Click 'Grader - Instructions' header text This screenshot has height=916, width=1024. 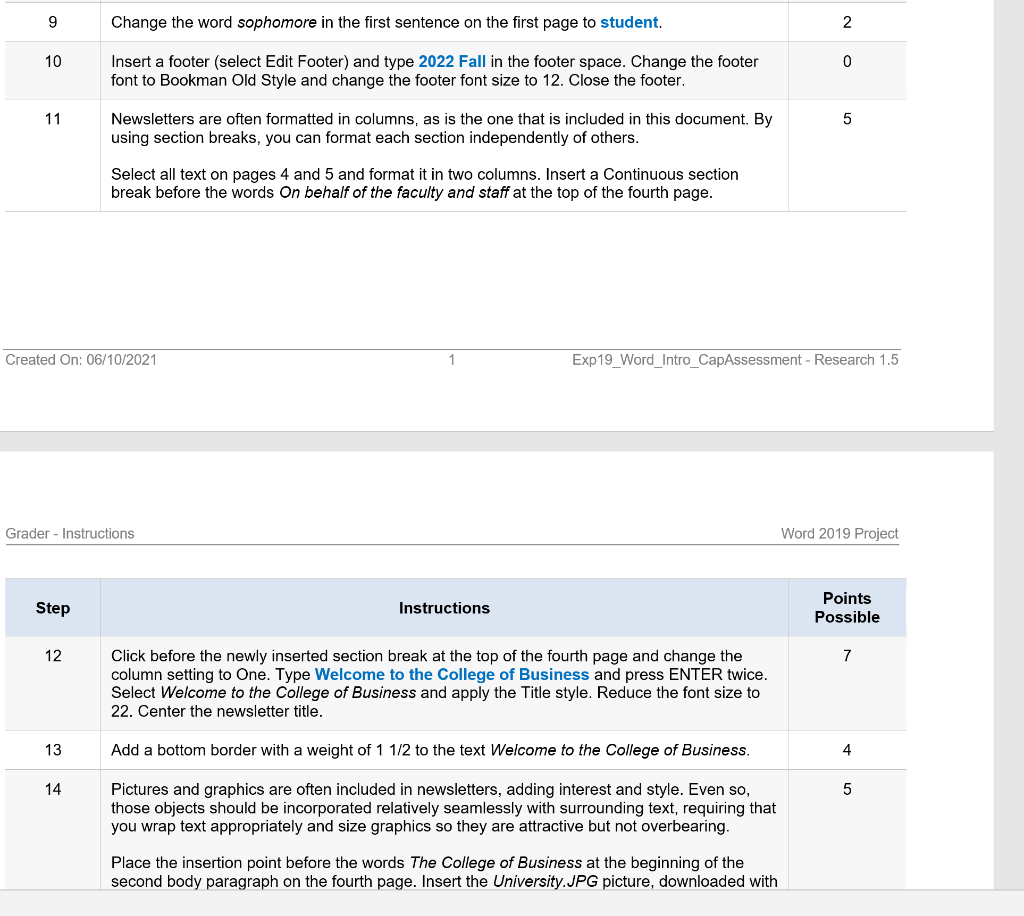[70, 533]
